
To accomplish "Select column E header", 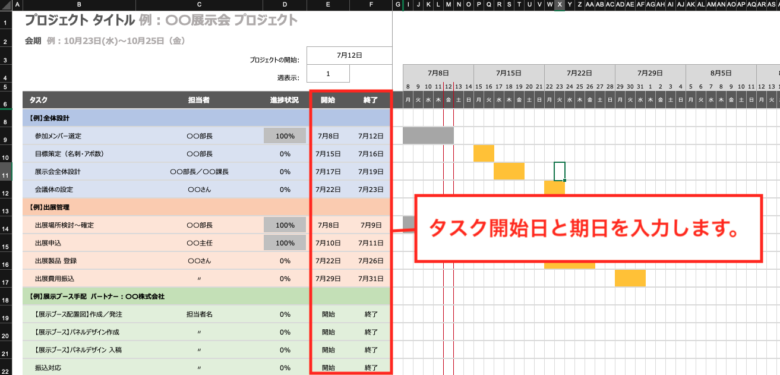I will (x=328, y=5).
